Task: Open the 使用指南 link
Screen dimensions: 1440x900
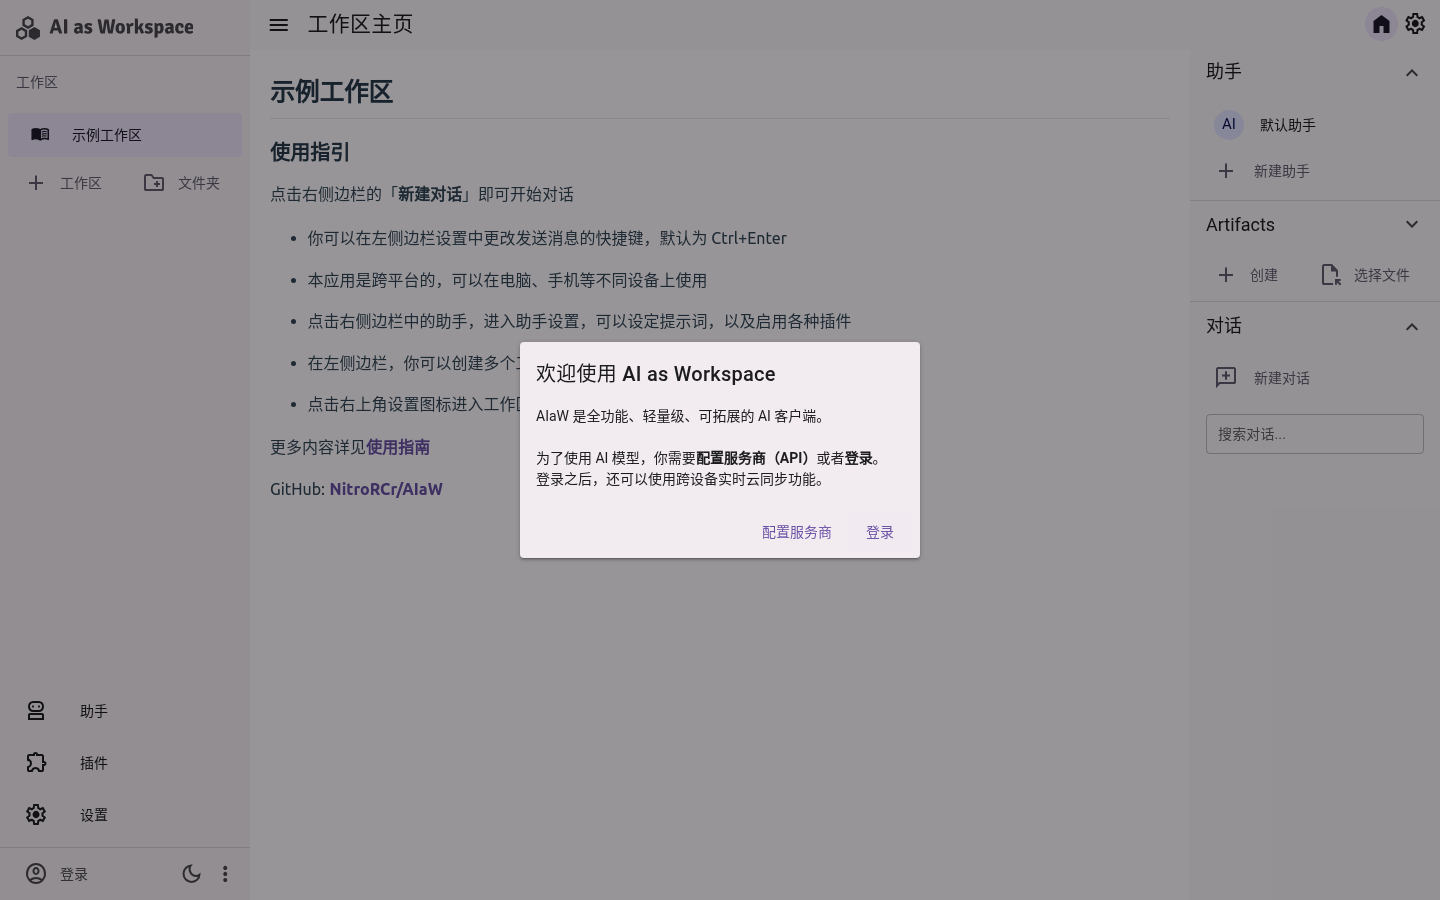Action: (398, 447)
